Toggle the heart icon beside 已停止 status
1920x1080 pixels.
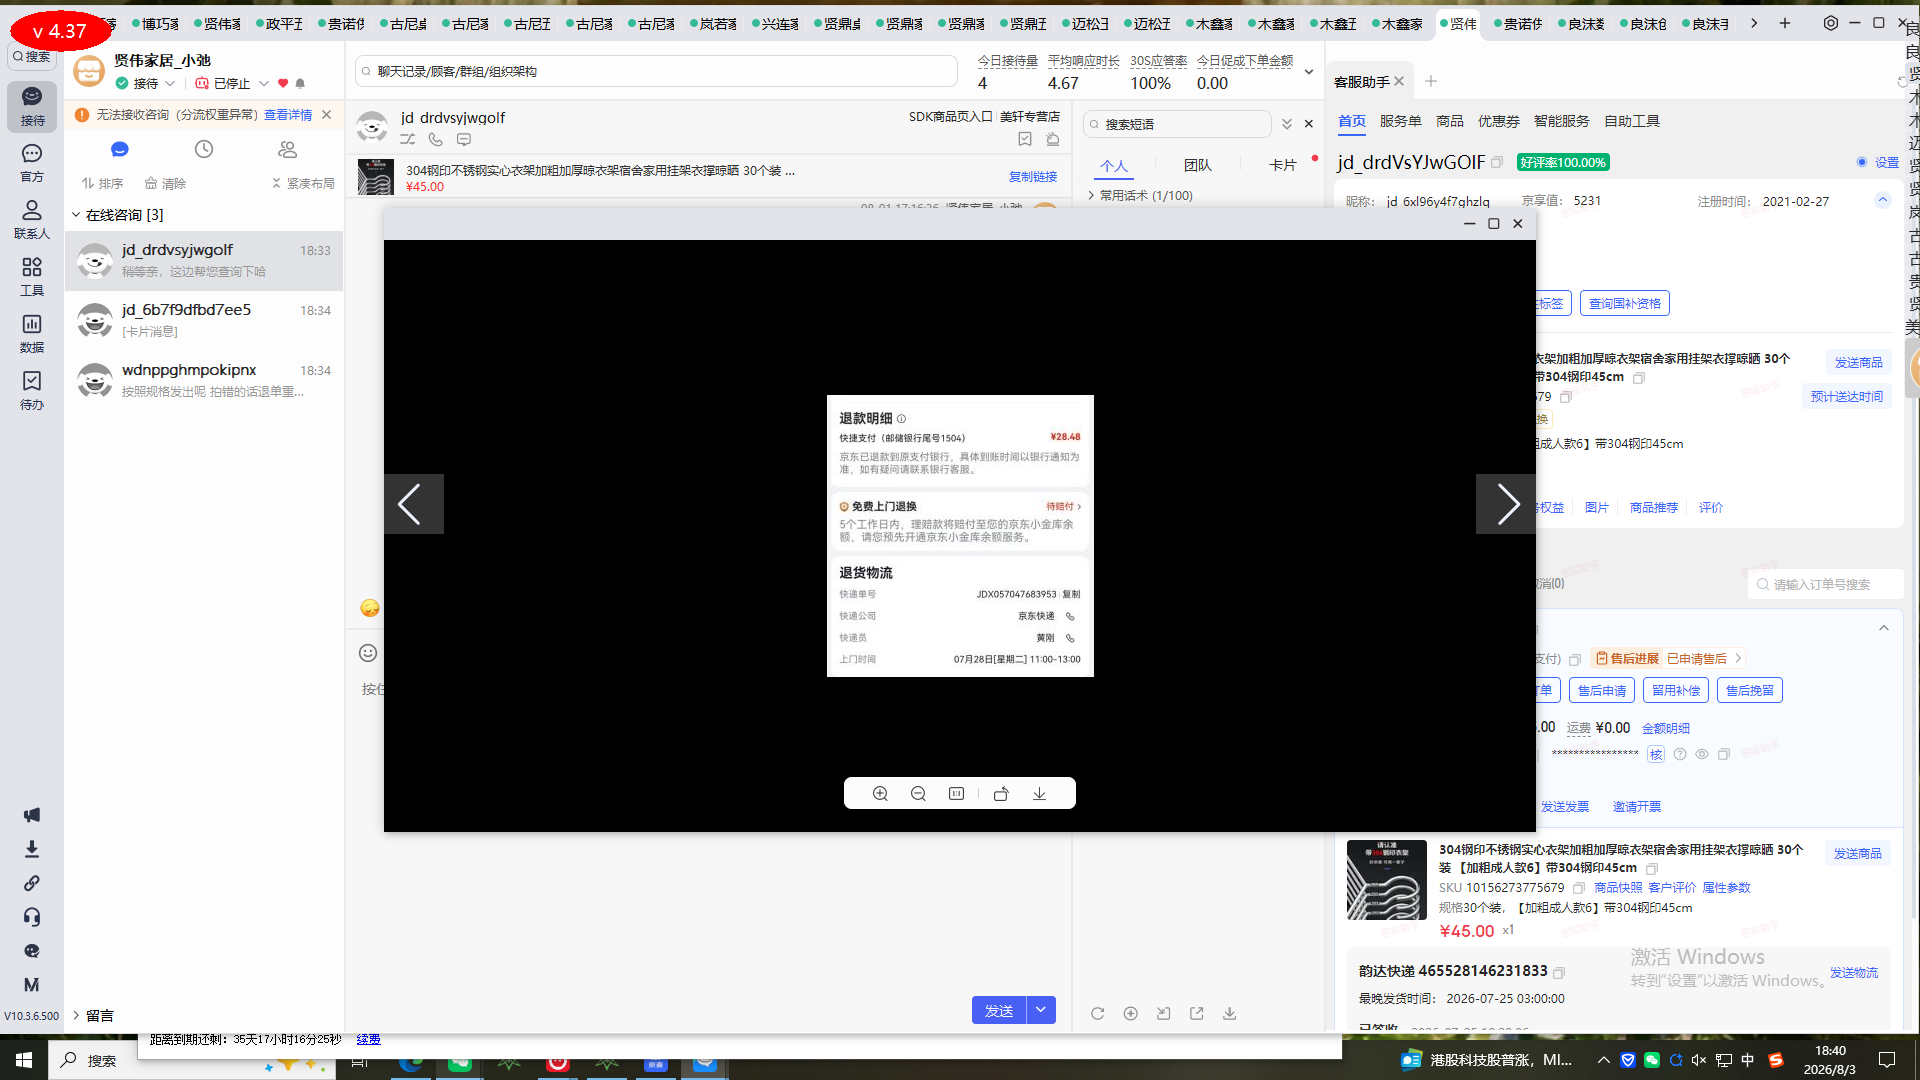pos(283,83)
